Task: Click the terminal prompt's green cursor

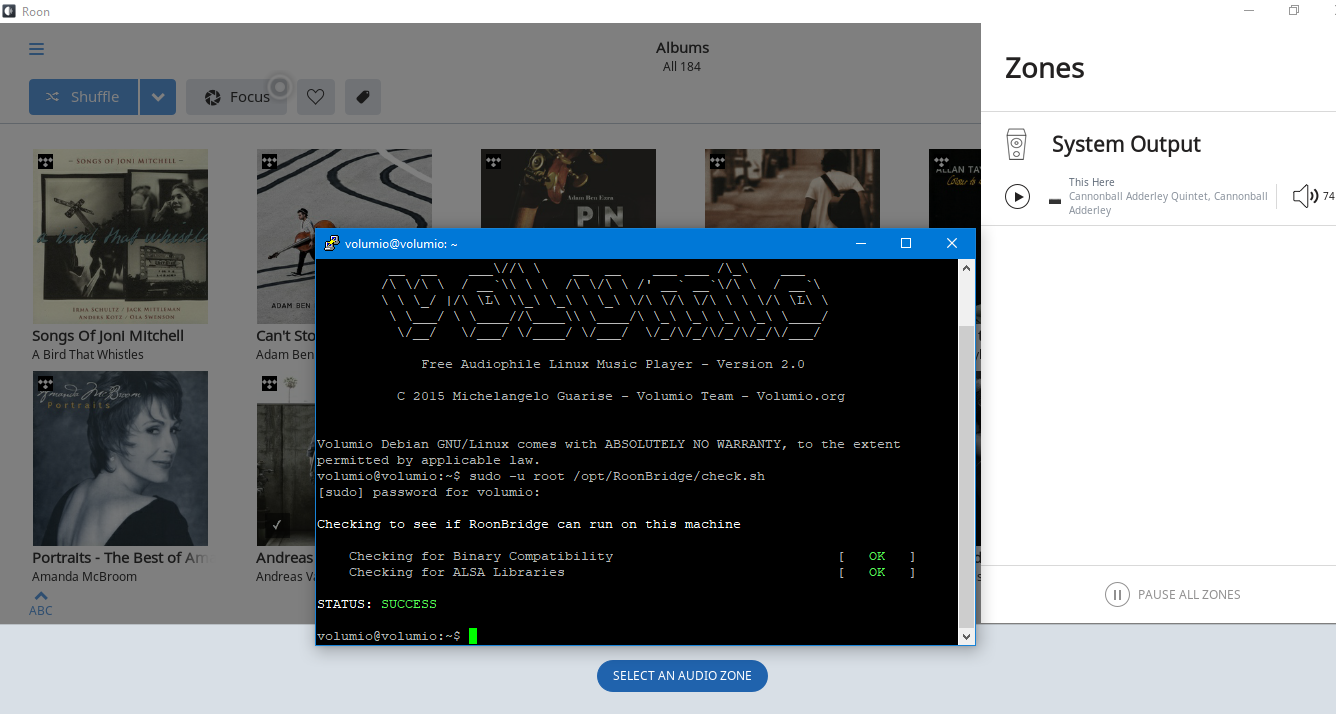Action: tap(473, 636)
